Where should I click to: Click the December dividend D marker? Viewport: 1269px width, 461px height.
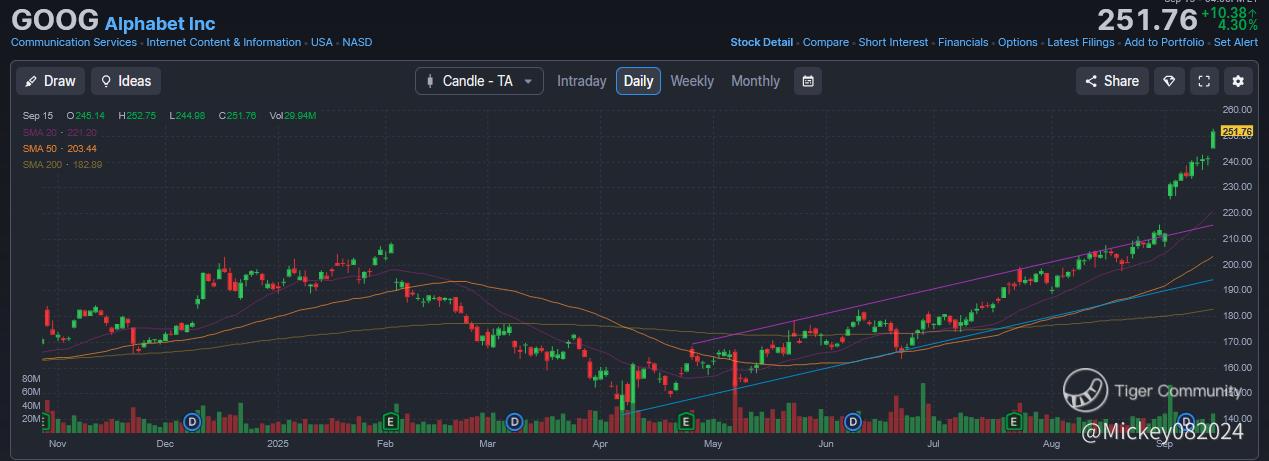pos(192,422)
